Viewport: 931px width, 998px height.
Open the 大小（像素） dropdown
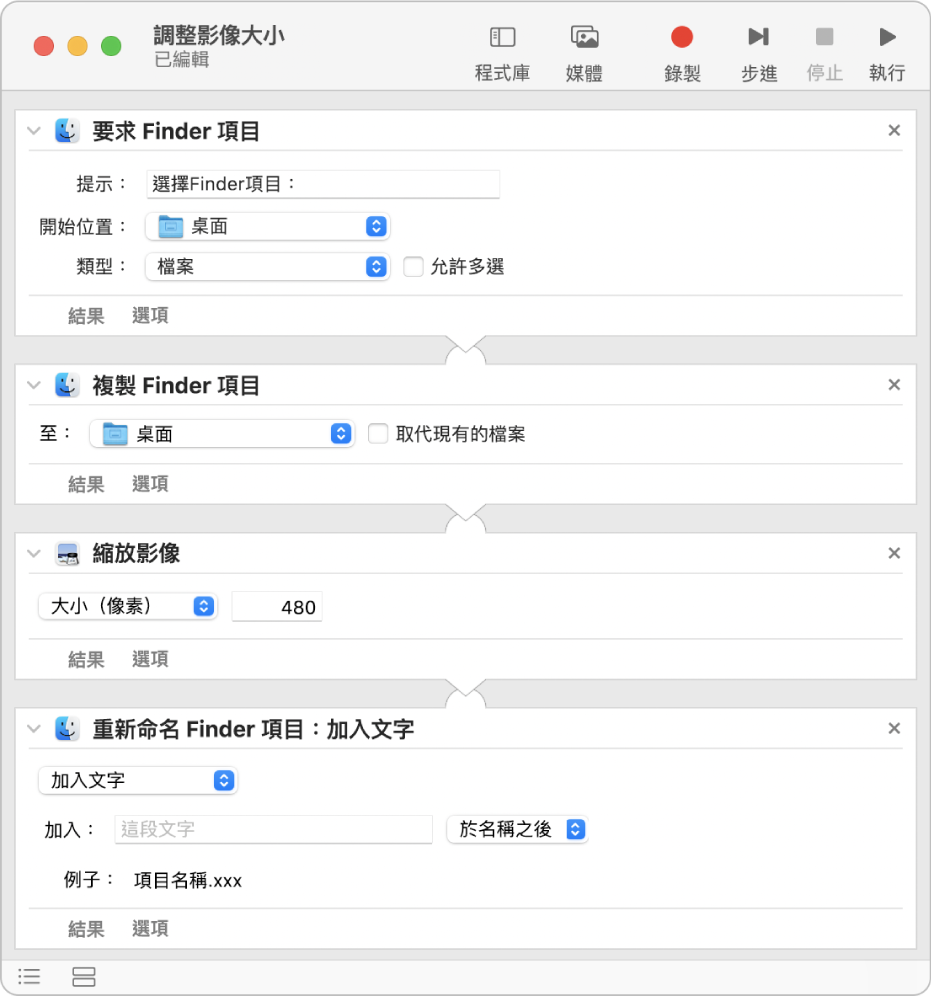click(x=127, y=606)
